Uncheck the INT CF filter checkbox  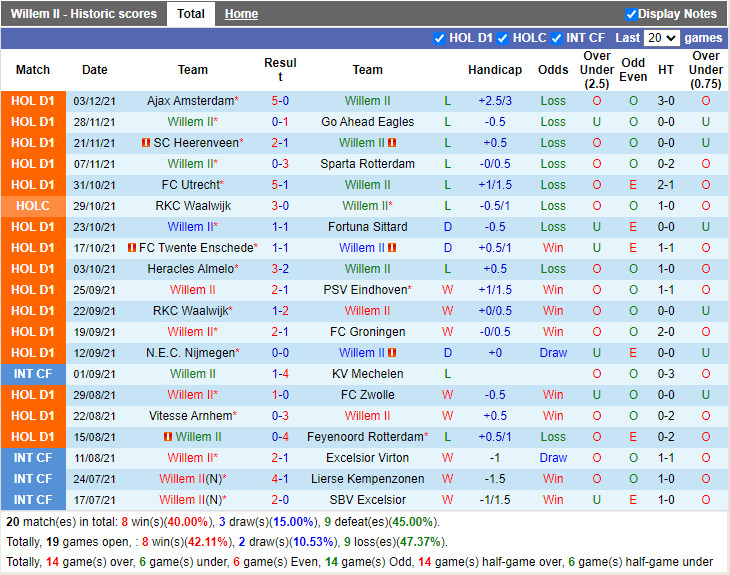pos(556,38)
